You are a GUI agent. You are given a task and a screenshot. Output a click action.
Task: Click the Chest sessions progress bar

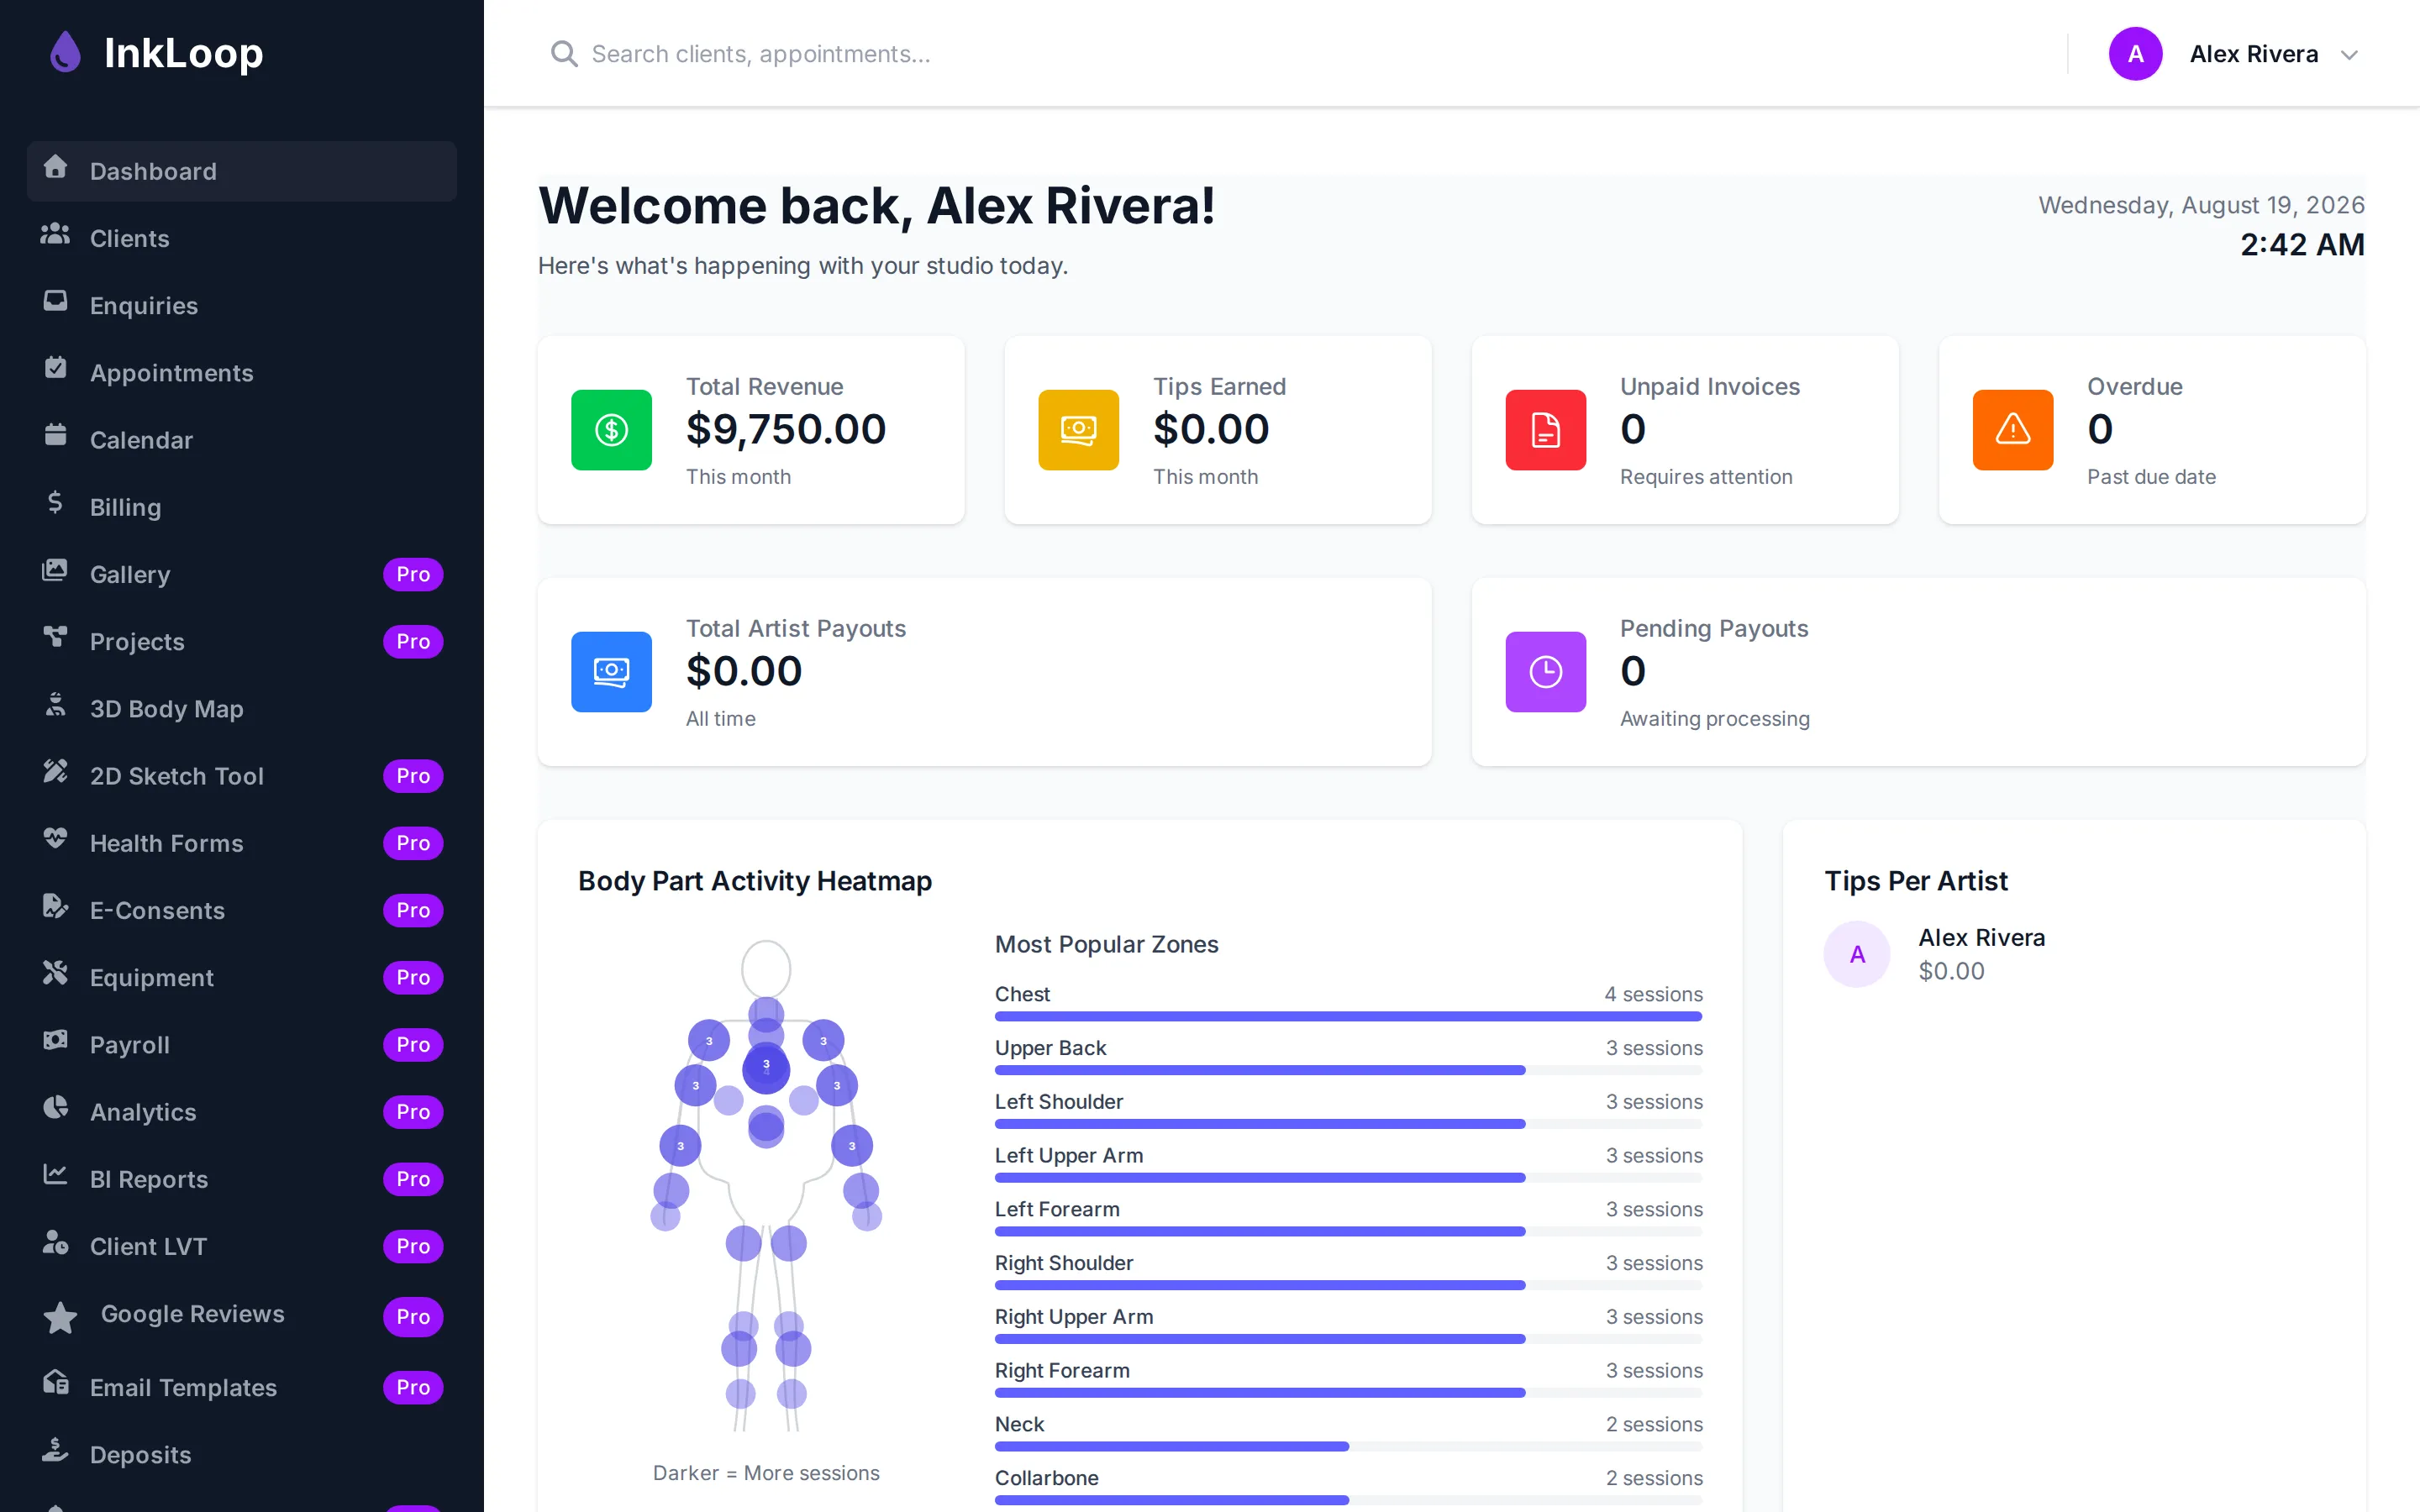[1348, 1016]
